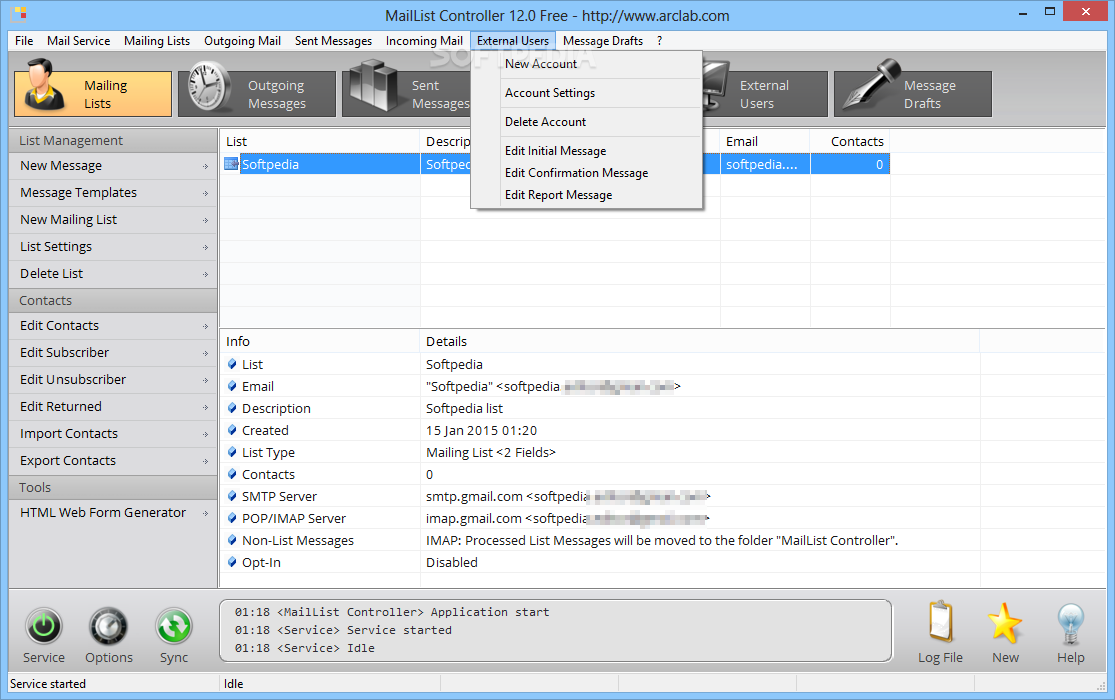Click the Details column header

700,341
